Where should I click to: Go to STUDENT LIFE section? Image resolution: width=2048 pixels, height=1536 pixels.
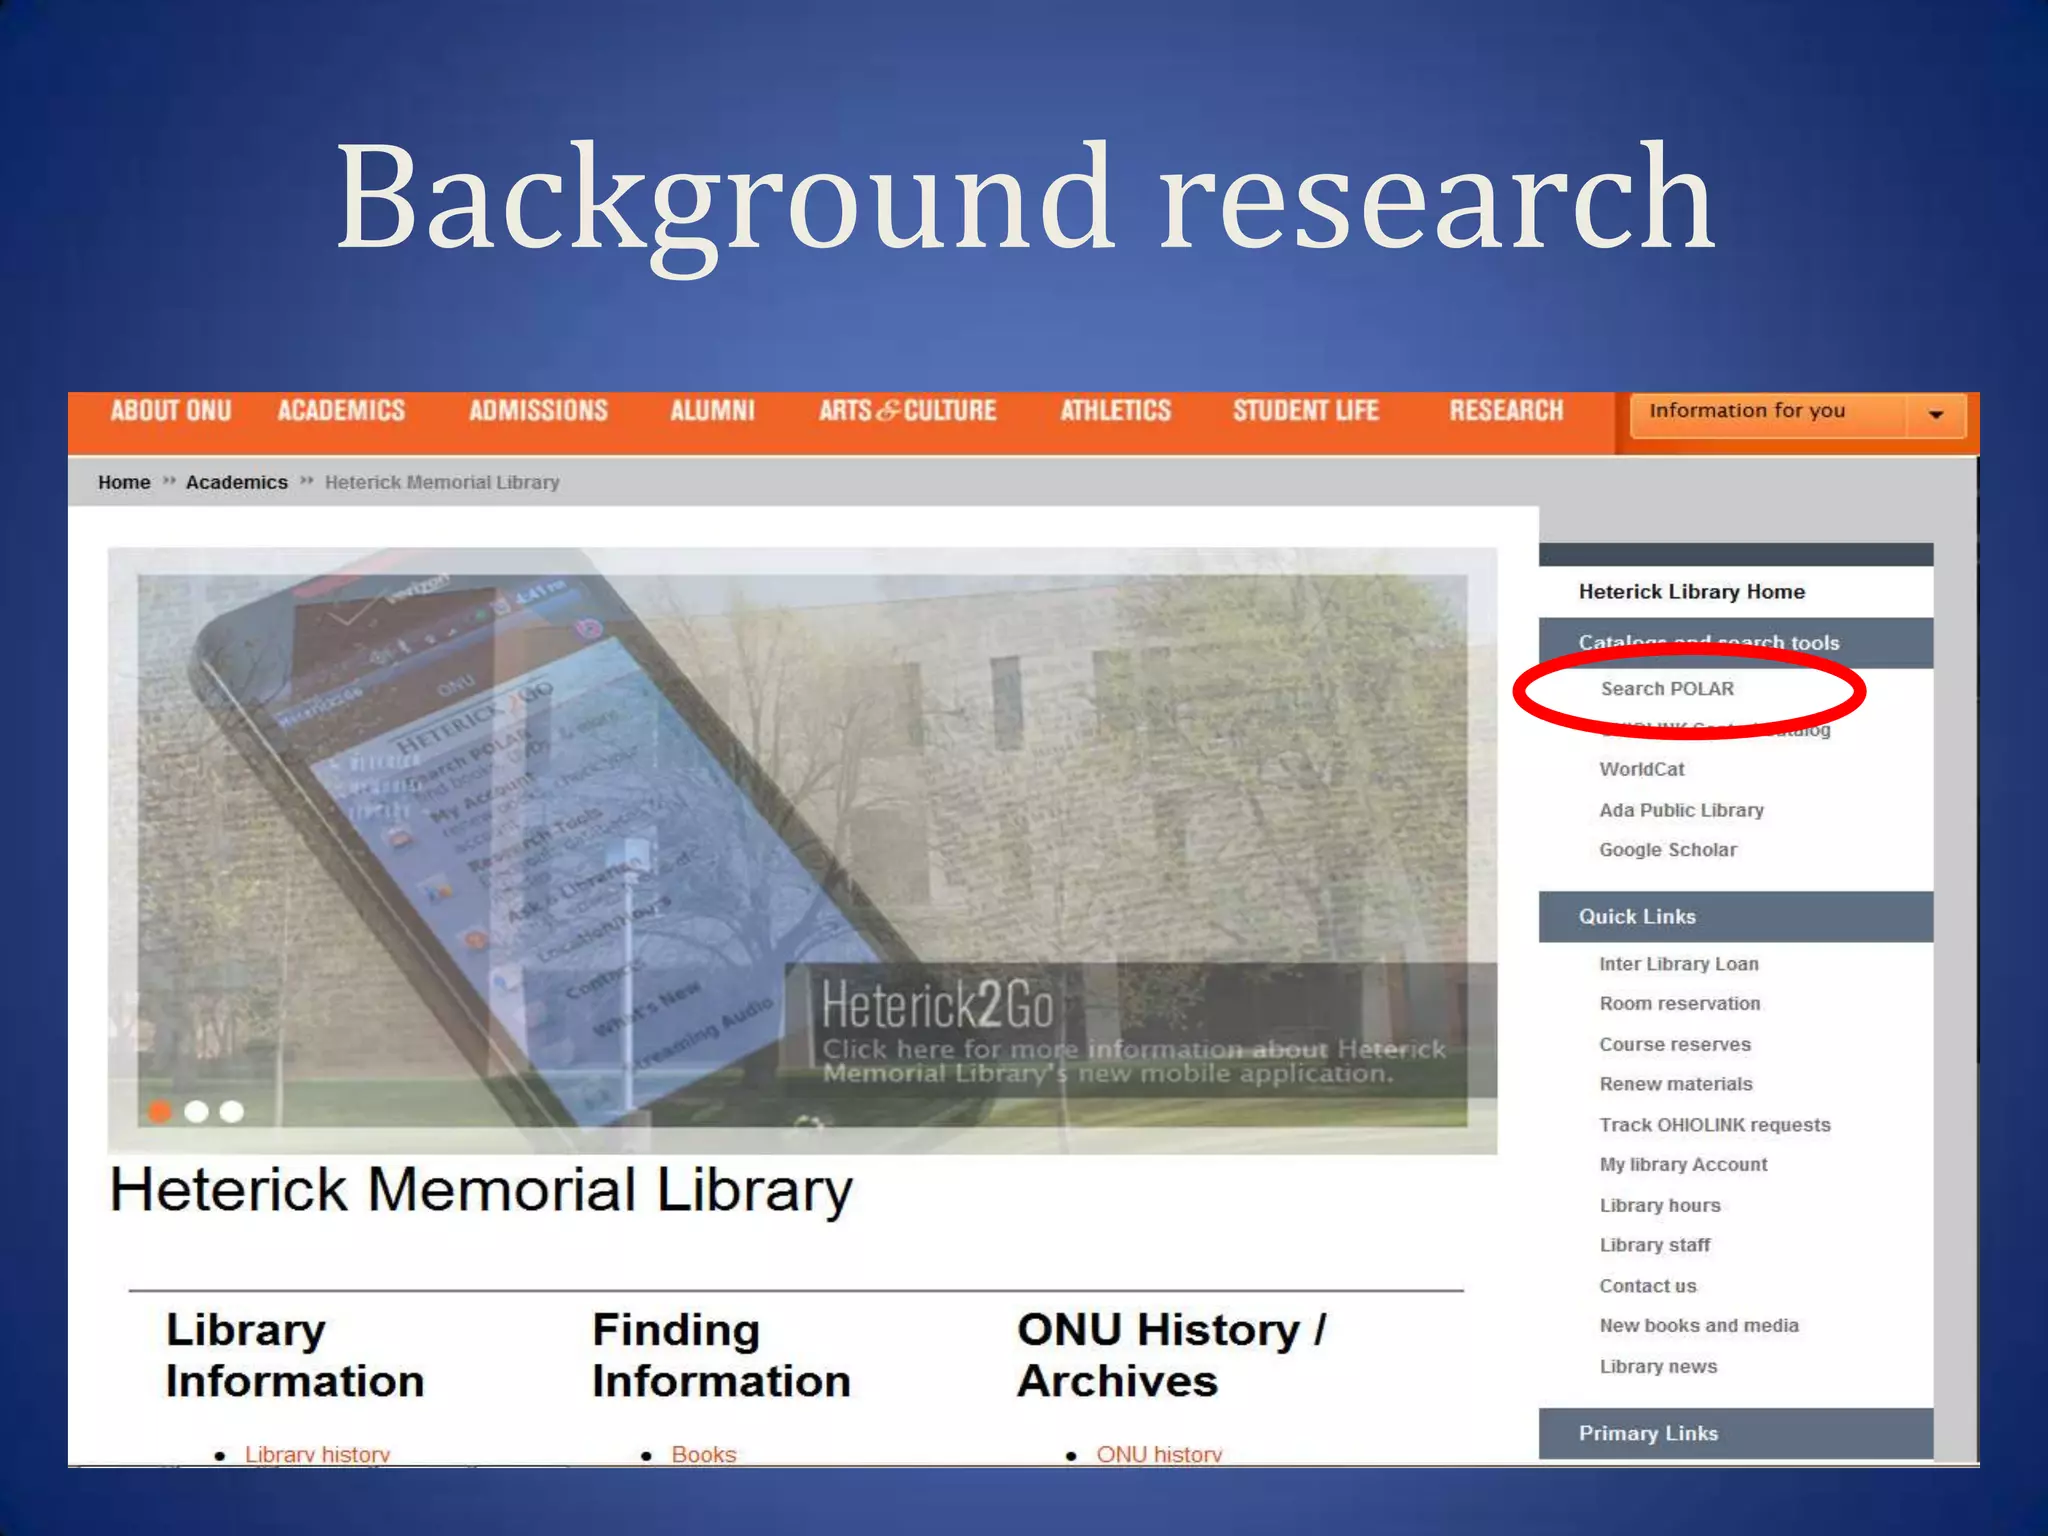tap(1306, 411)
